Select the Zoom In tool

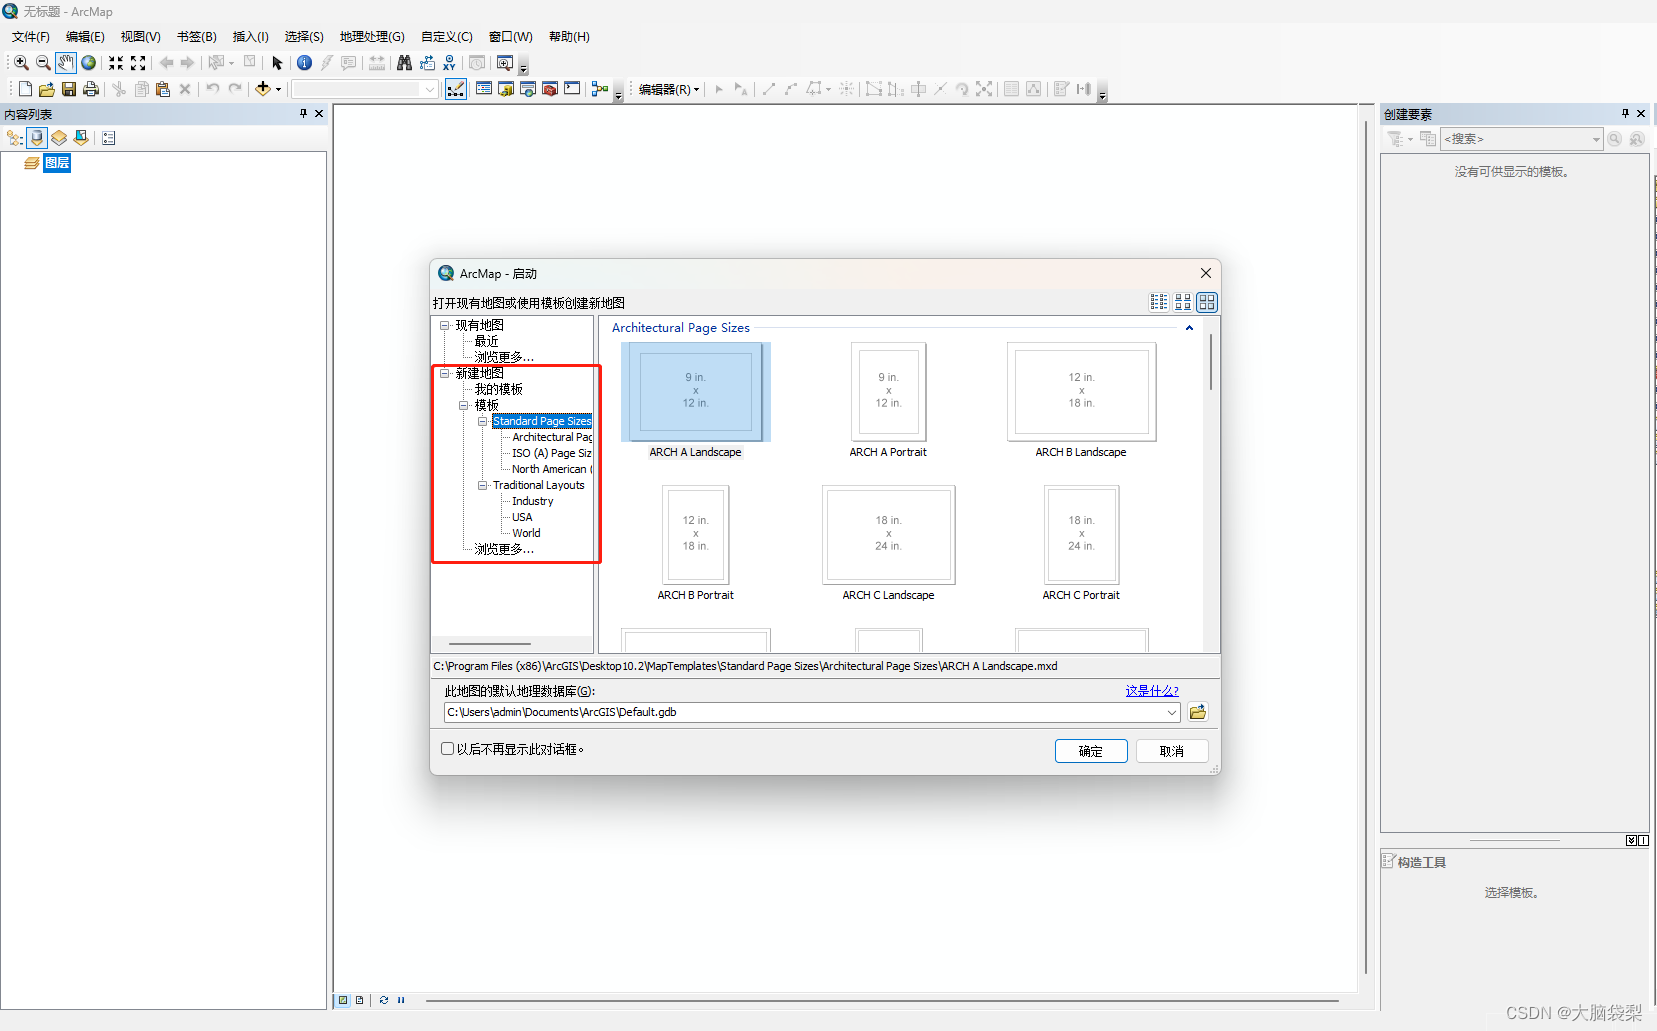click(21, 63)
